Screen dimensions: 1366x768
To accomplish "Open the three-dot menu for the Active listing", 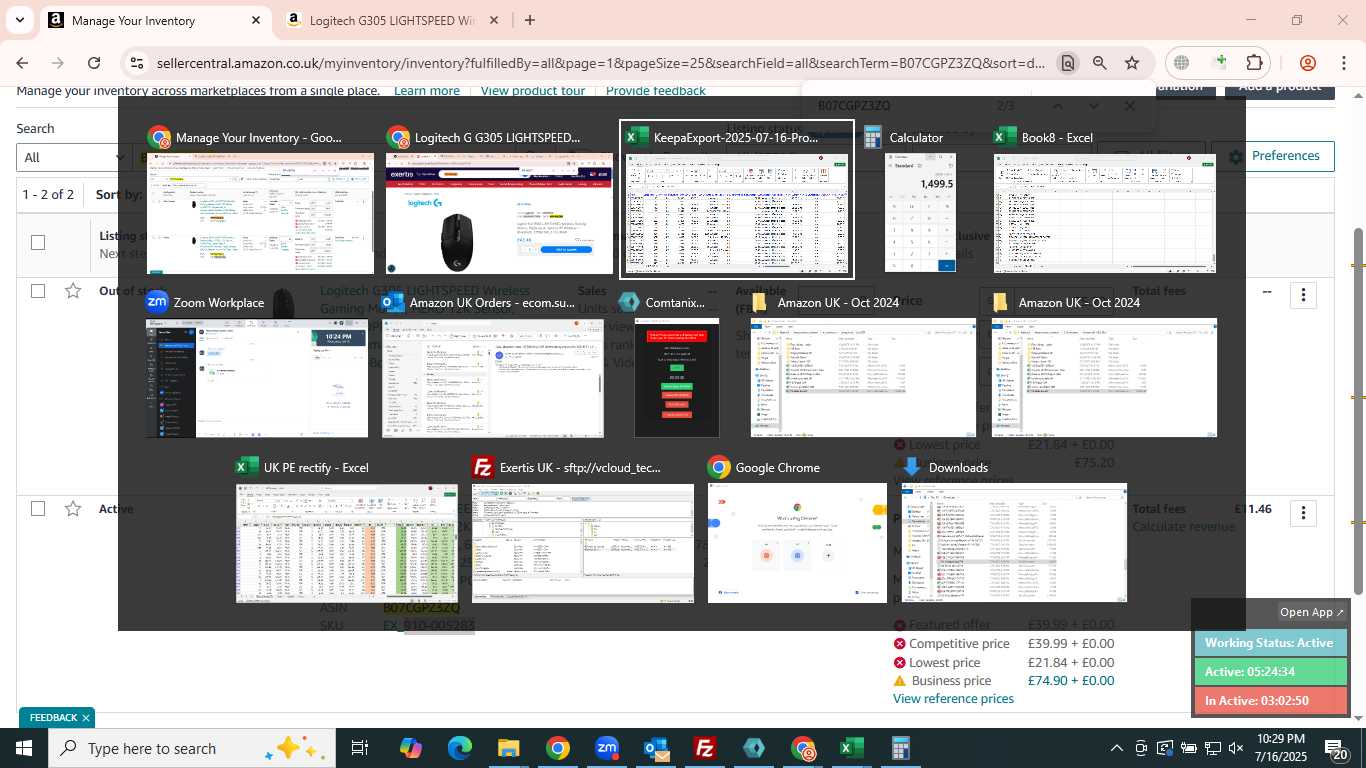I will tap(1303, 513).
